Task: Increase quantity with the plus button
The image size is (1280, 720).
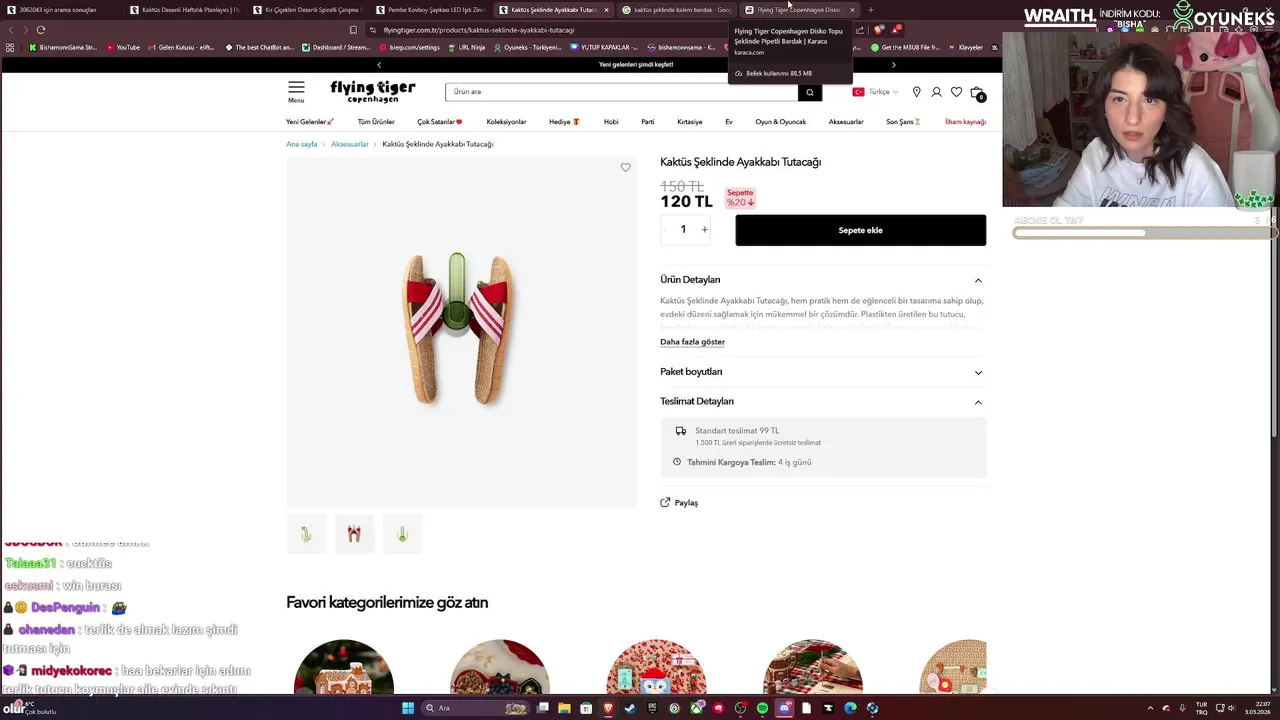Action: click(x=704, y=230)
